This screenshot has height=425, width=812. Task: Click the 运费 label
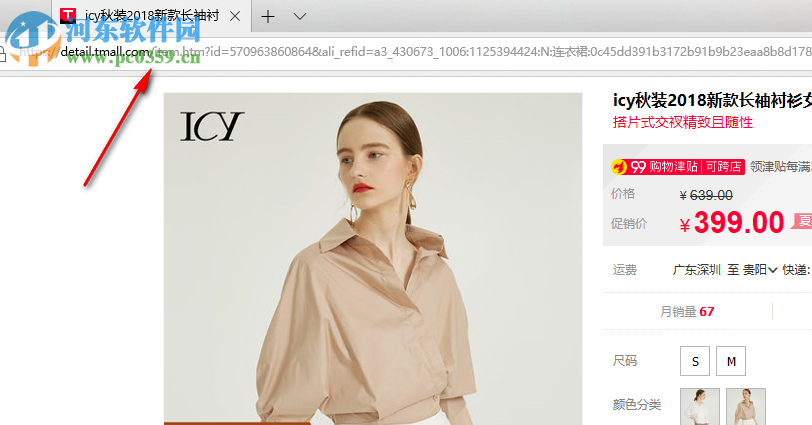pyautogui.click(x=625, y=270)
